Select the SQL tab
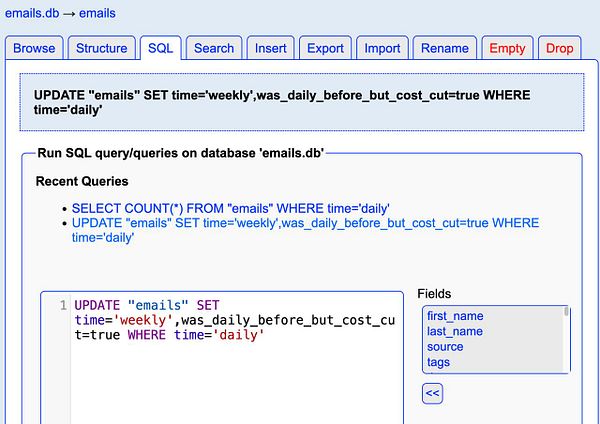 pos(160,48)
